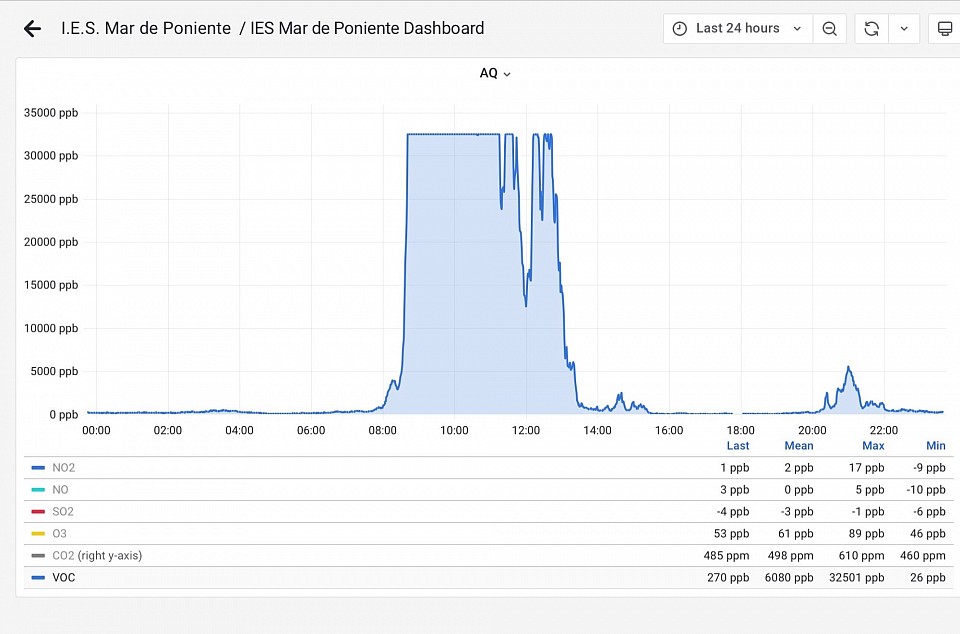This screenshot has height=634, width=960.
Task: Toggle the NO series in the legend
Action: coord(60,490)
